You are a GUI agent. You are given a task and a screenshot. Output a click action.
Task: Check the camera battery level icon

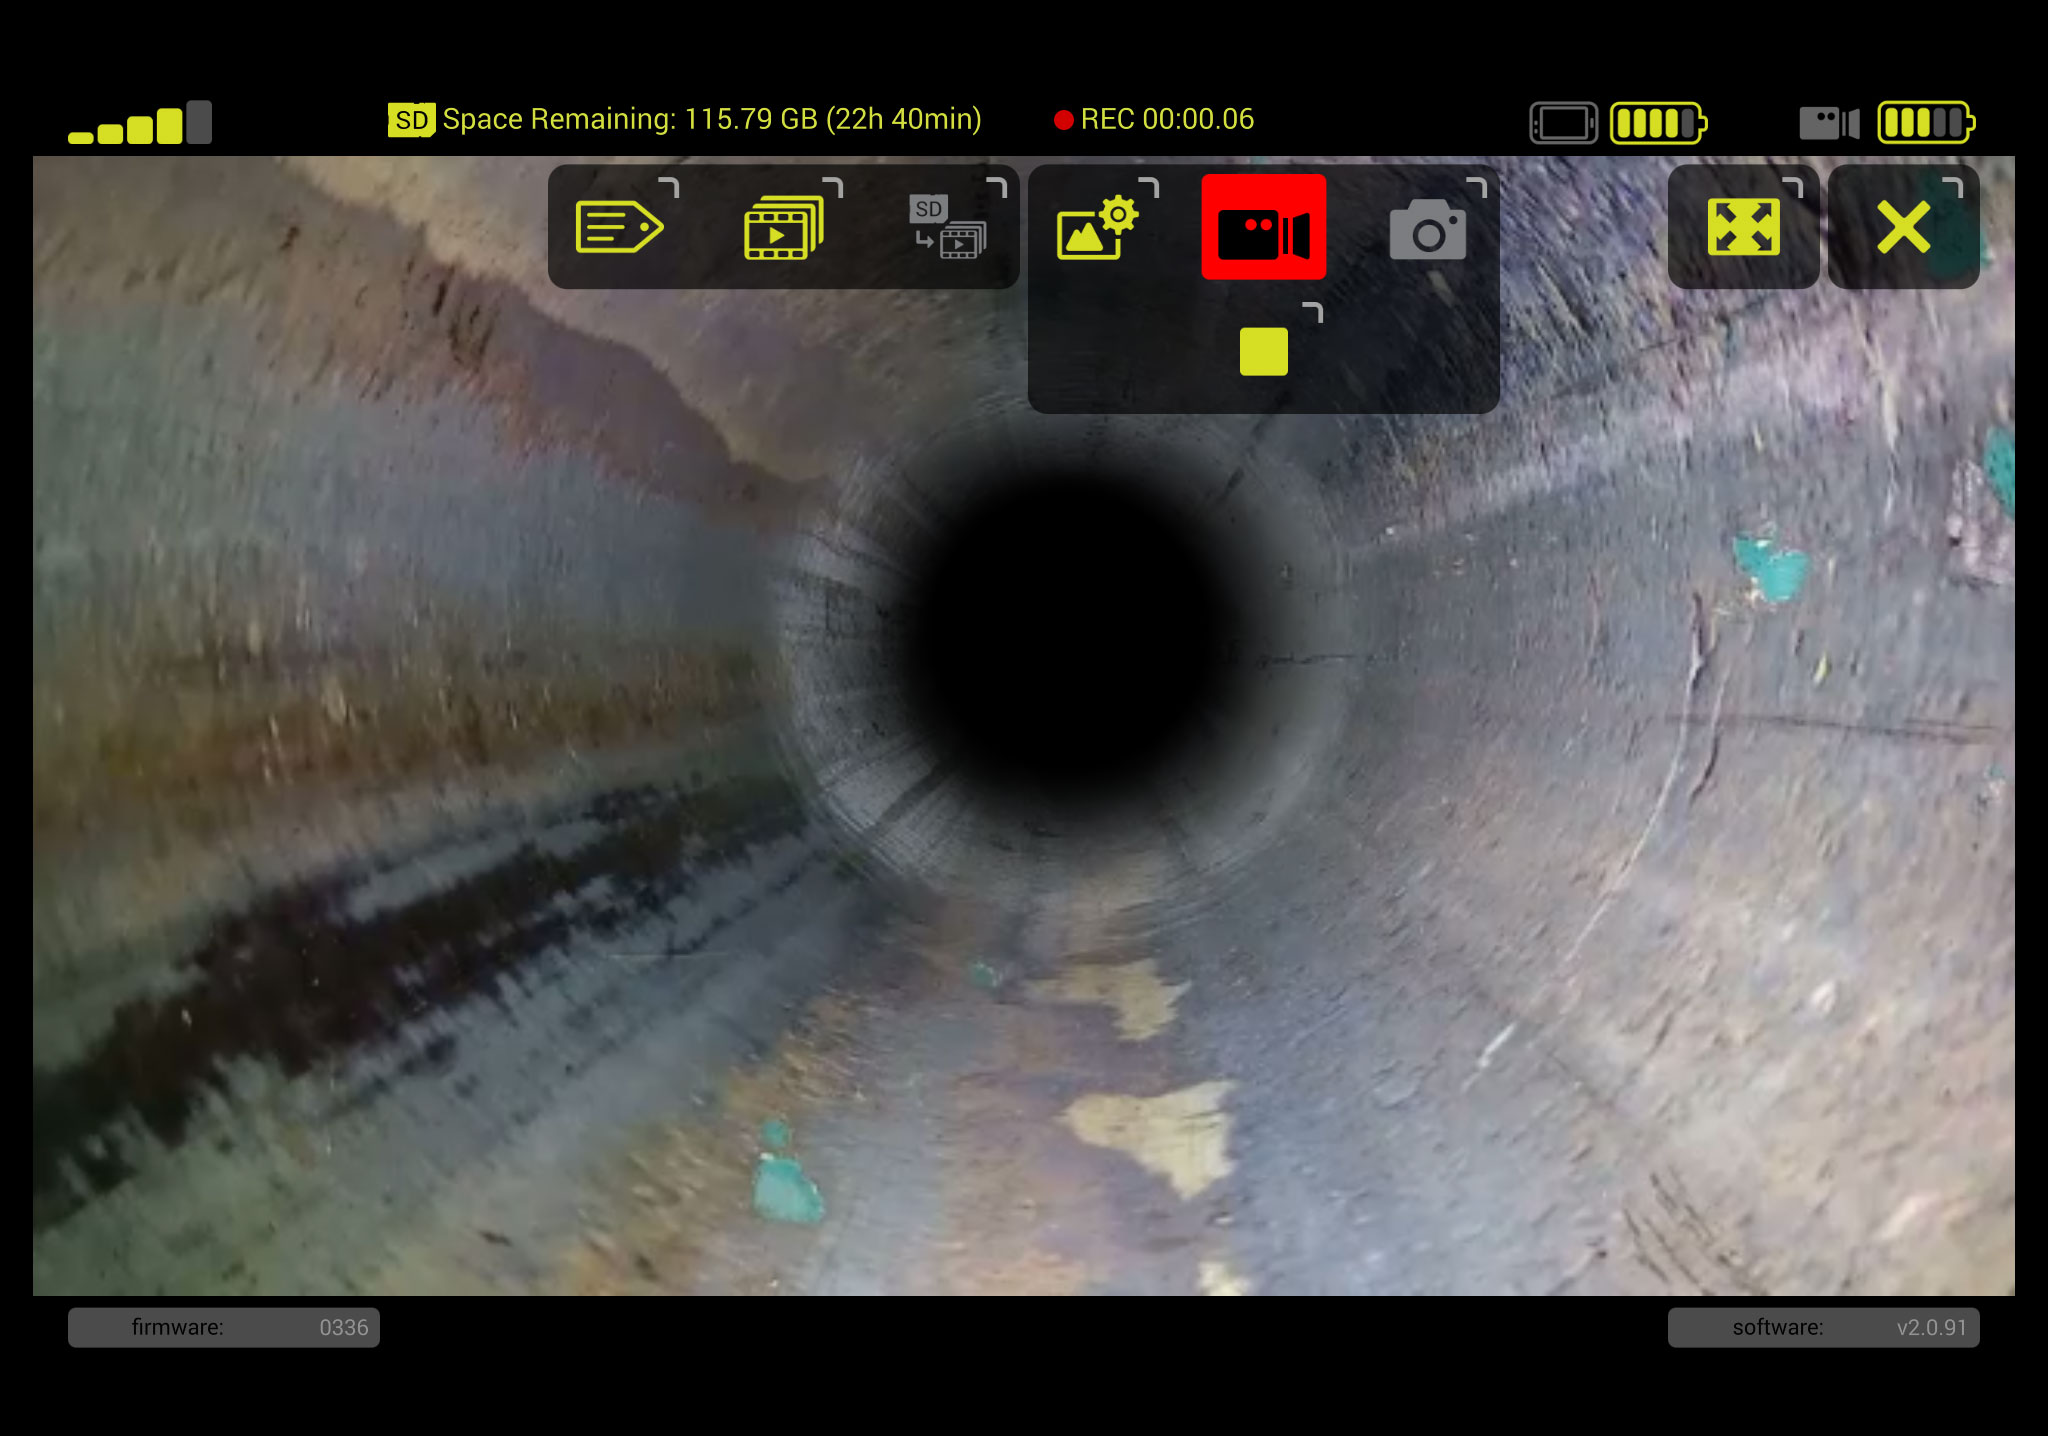tap(1924, 122)
